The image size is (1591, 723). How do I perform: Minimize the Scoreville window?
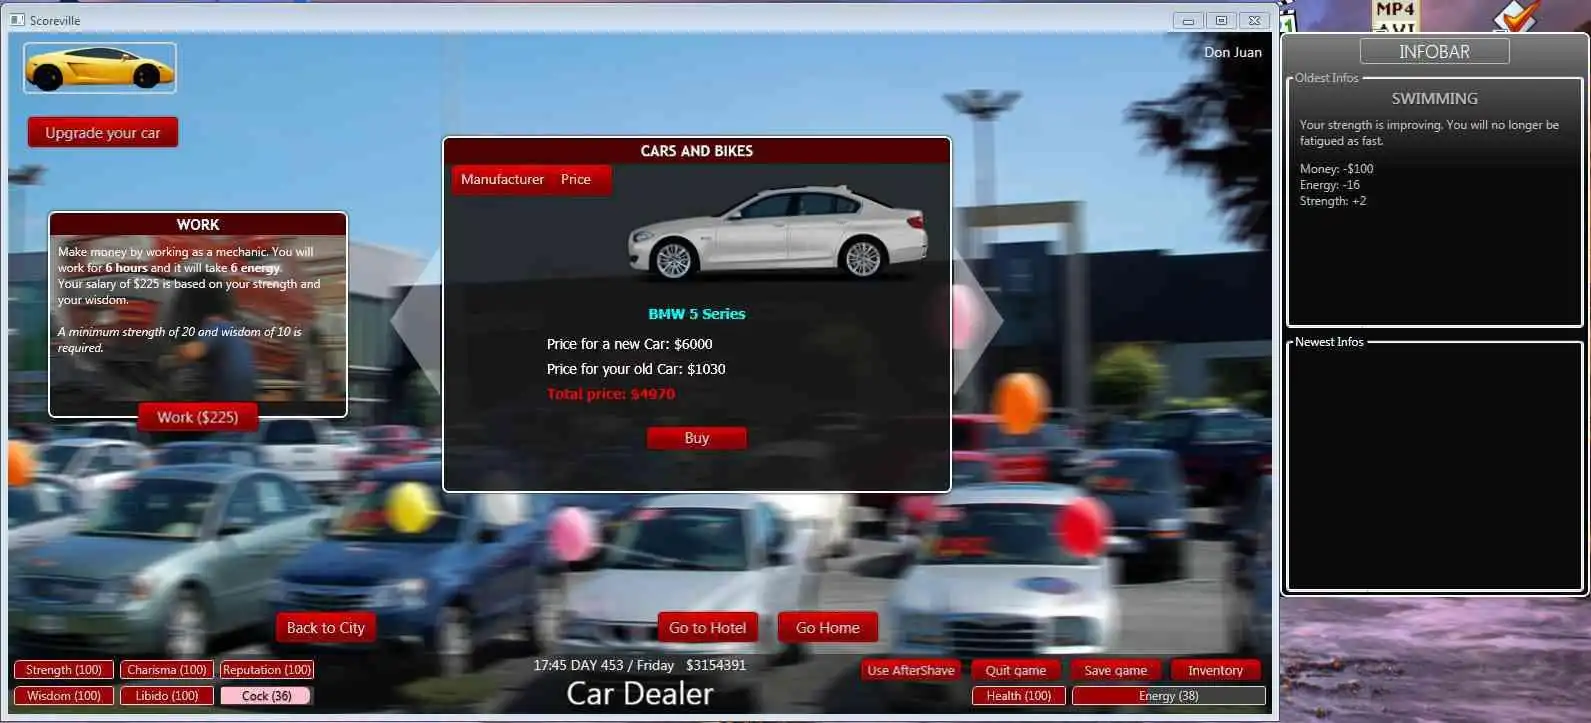(x=1188, y=20)
